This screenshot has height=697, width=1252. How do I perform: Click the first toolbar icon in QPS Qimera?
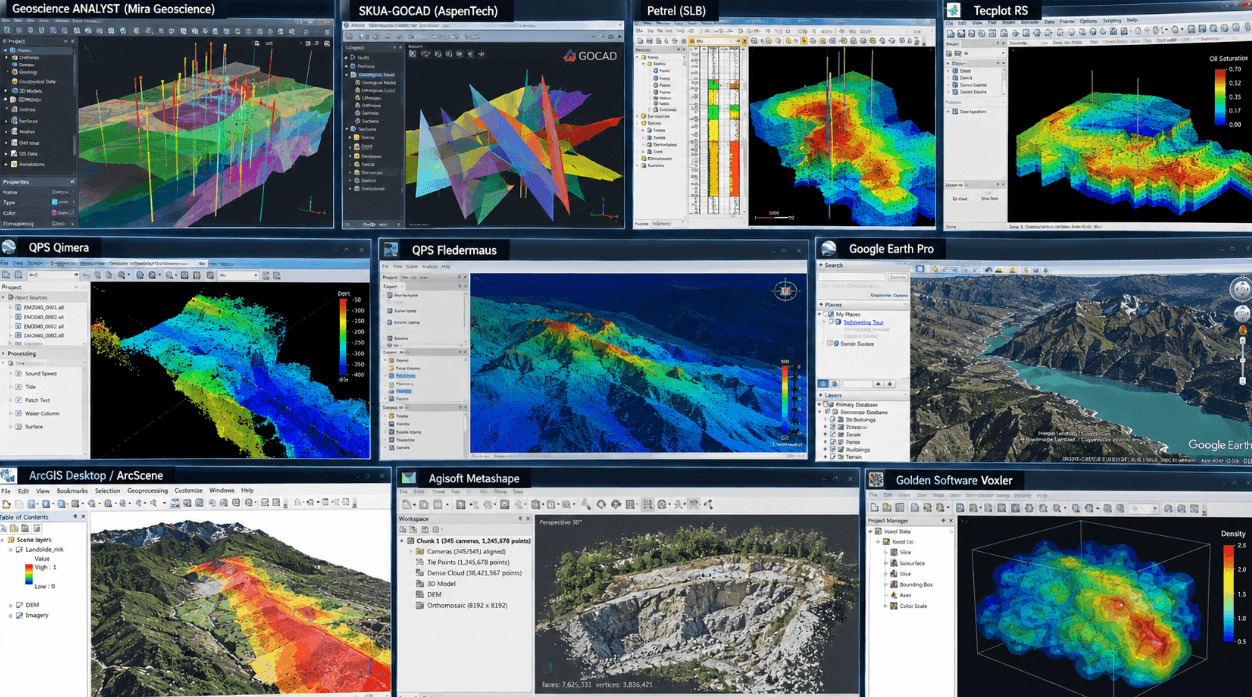click(x=6, y=275)
